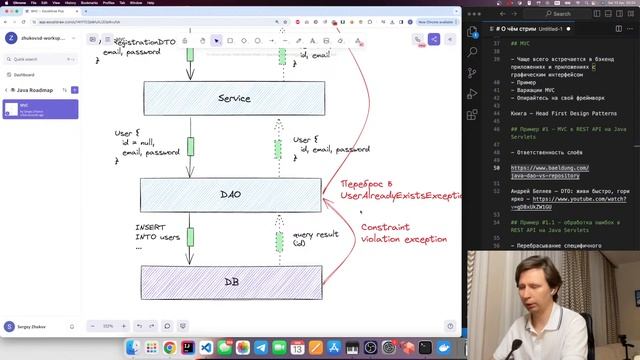Open the MVC scene thumbnail

click(x=11, y=109)
